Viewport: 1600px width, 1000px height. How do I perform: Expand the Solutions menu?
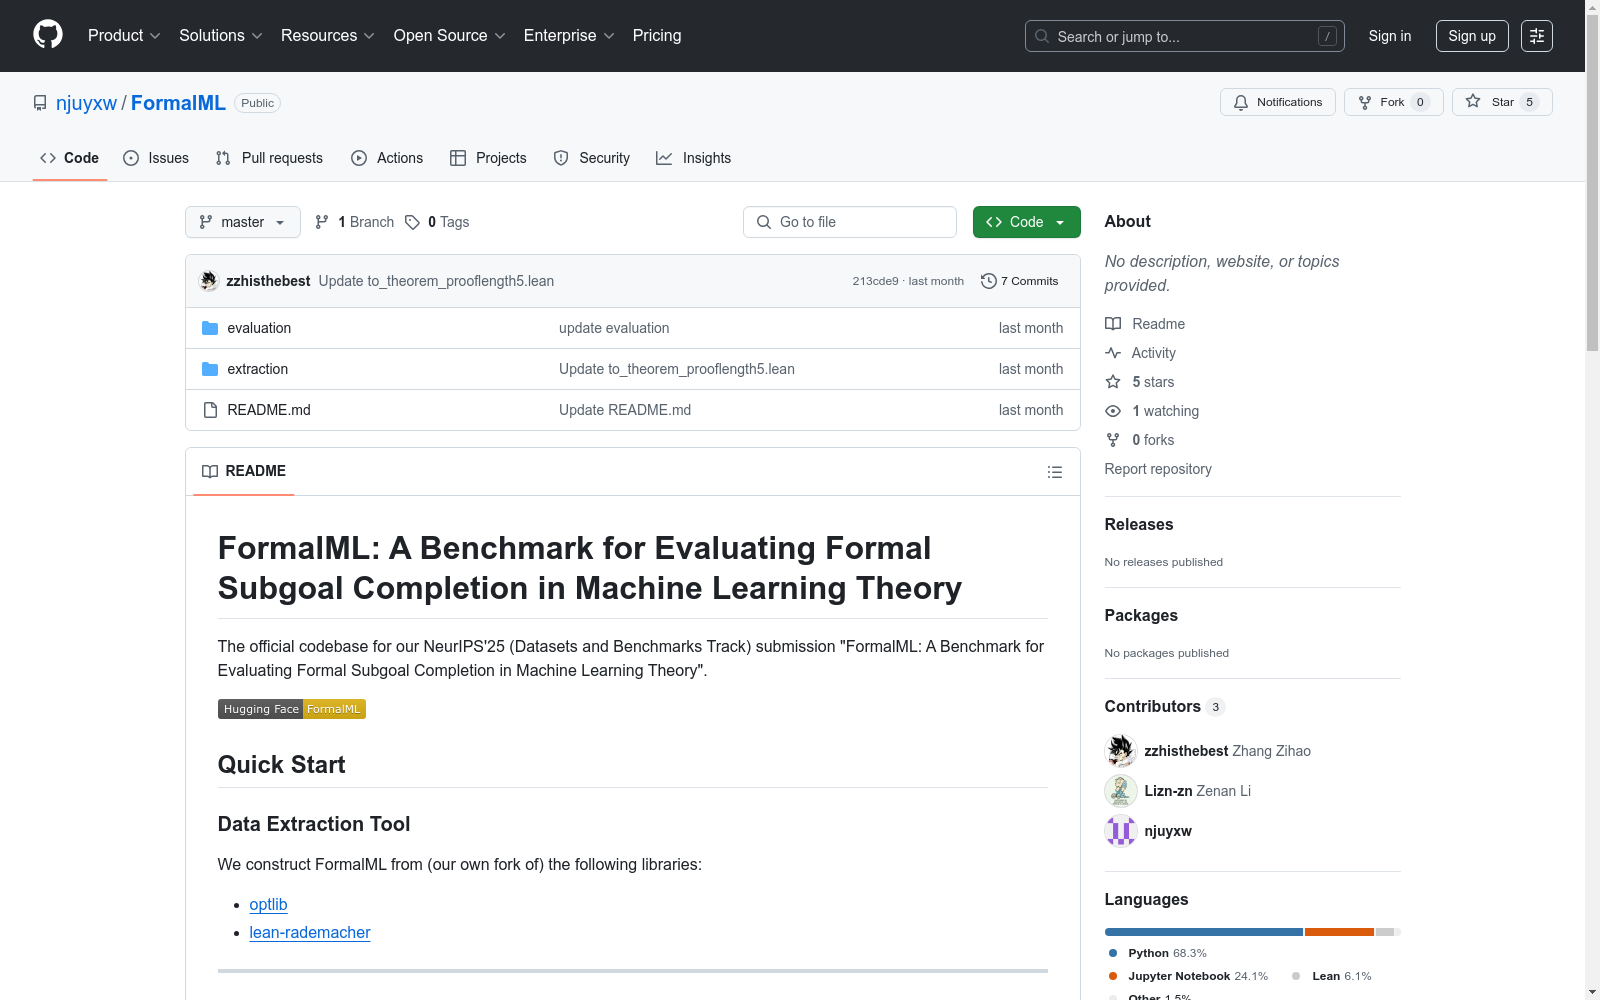pyautogui.click(x=220, y=36)
